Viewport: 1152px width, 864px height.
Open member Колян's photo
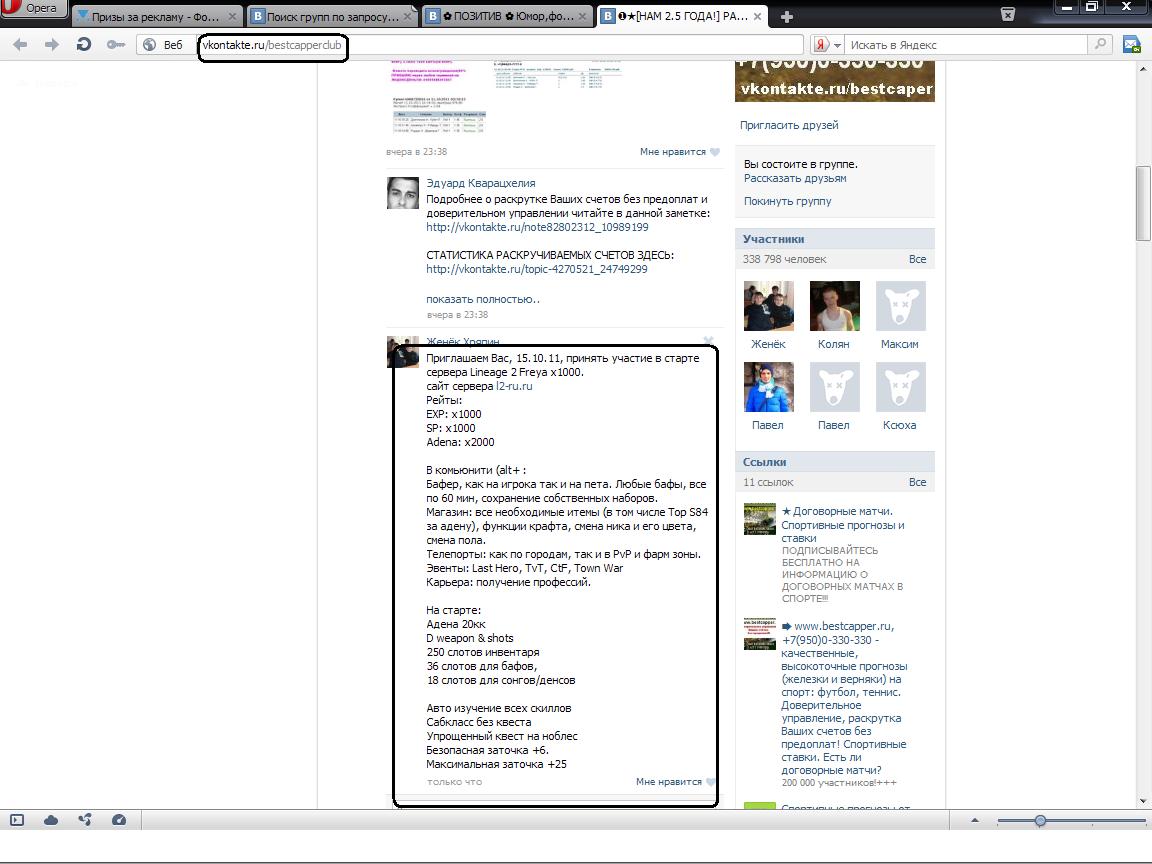pyautogui.click(x=835, y=306)
